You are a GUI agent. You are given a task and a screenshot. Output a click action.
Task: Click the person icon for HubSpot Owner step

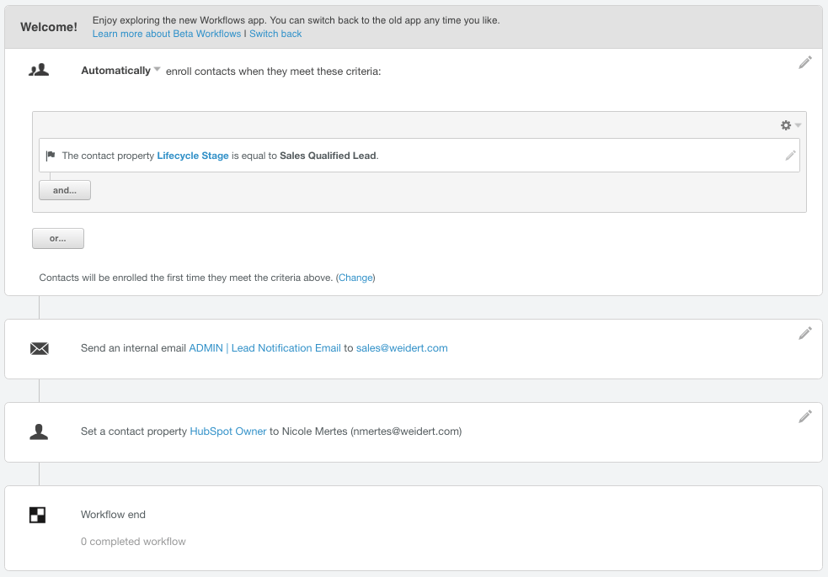point(39,431)
